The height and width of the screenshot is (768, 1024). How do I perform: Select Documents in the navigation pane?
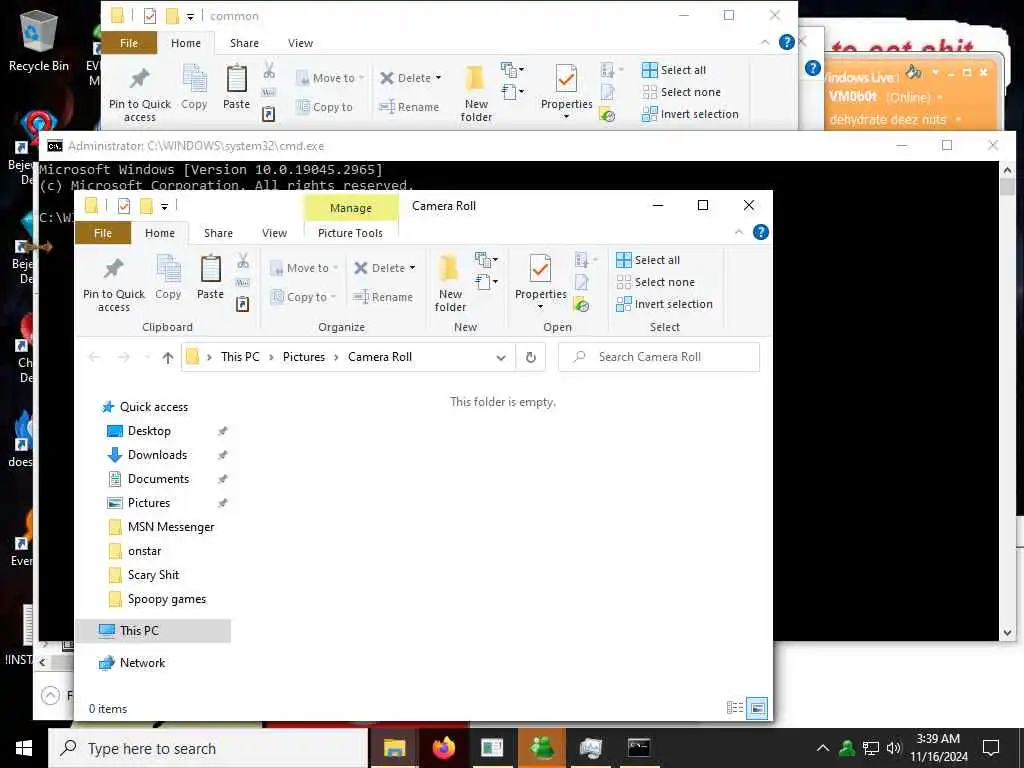(x=158, y=479)
